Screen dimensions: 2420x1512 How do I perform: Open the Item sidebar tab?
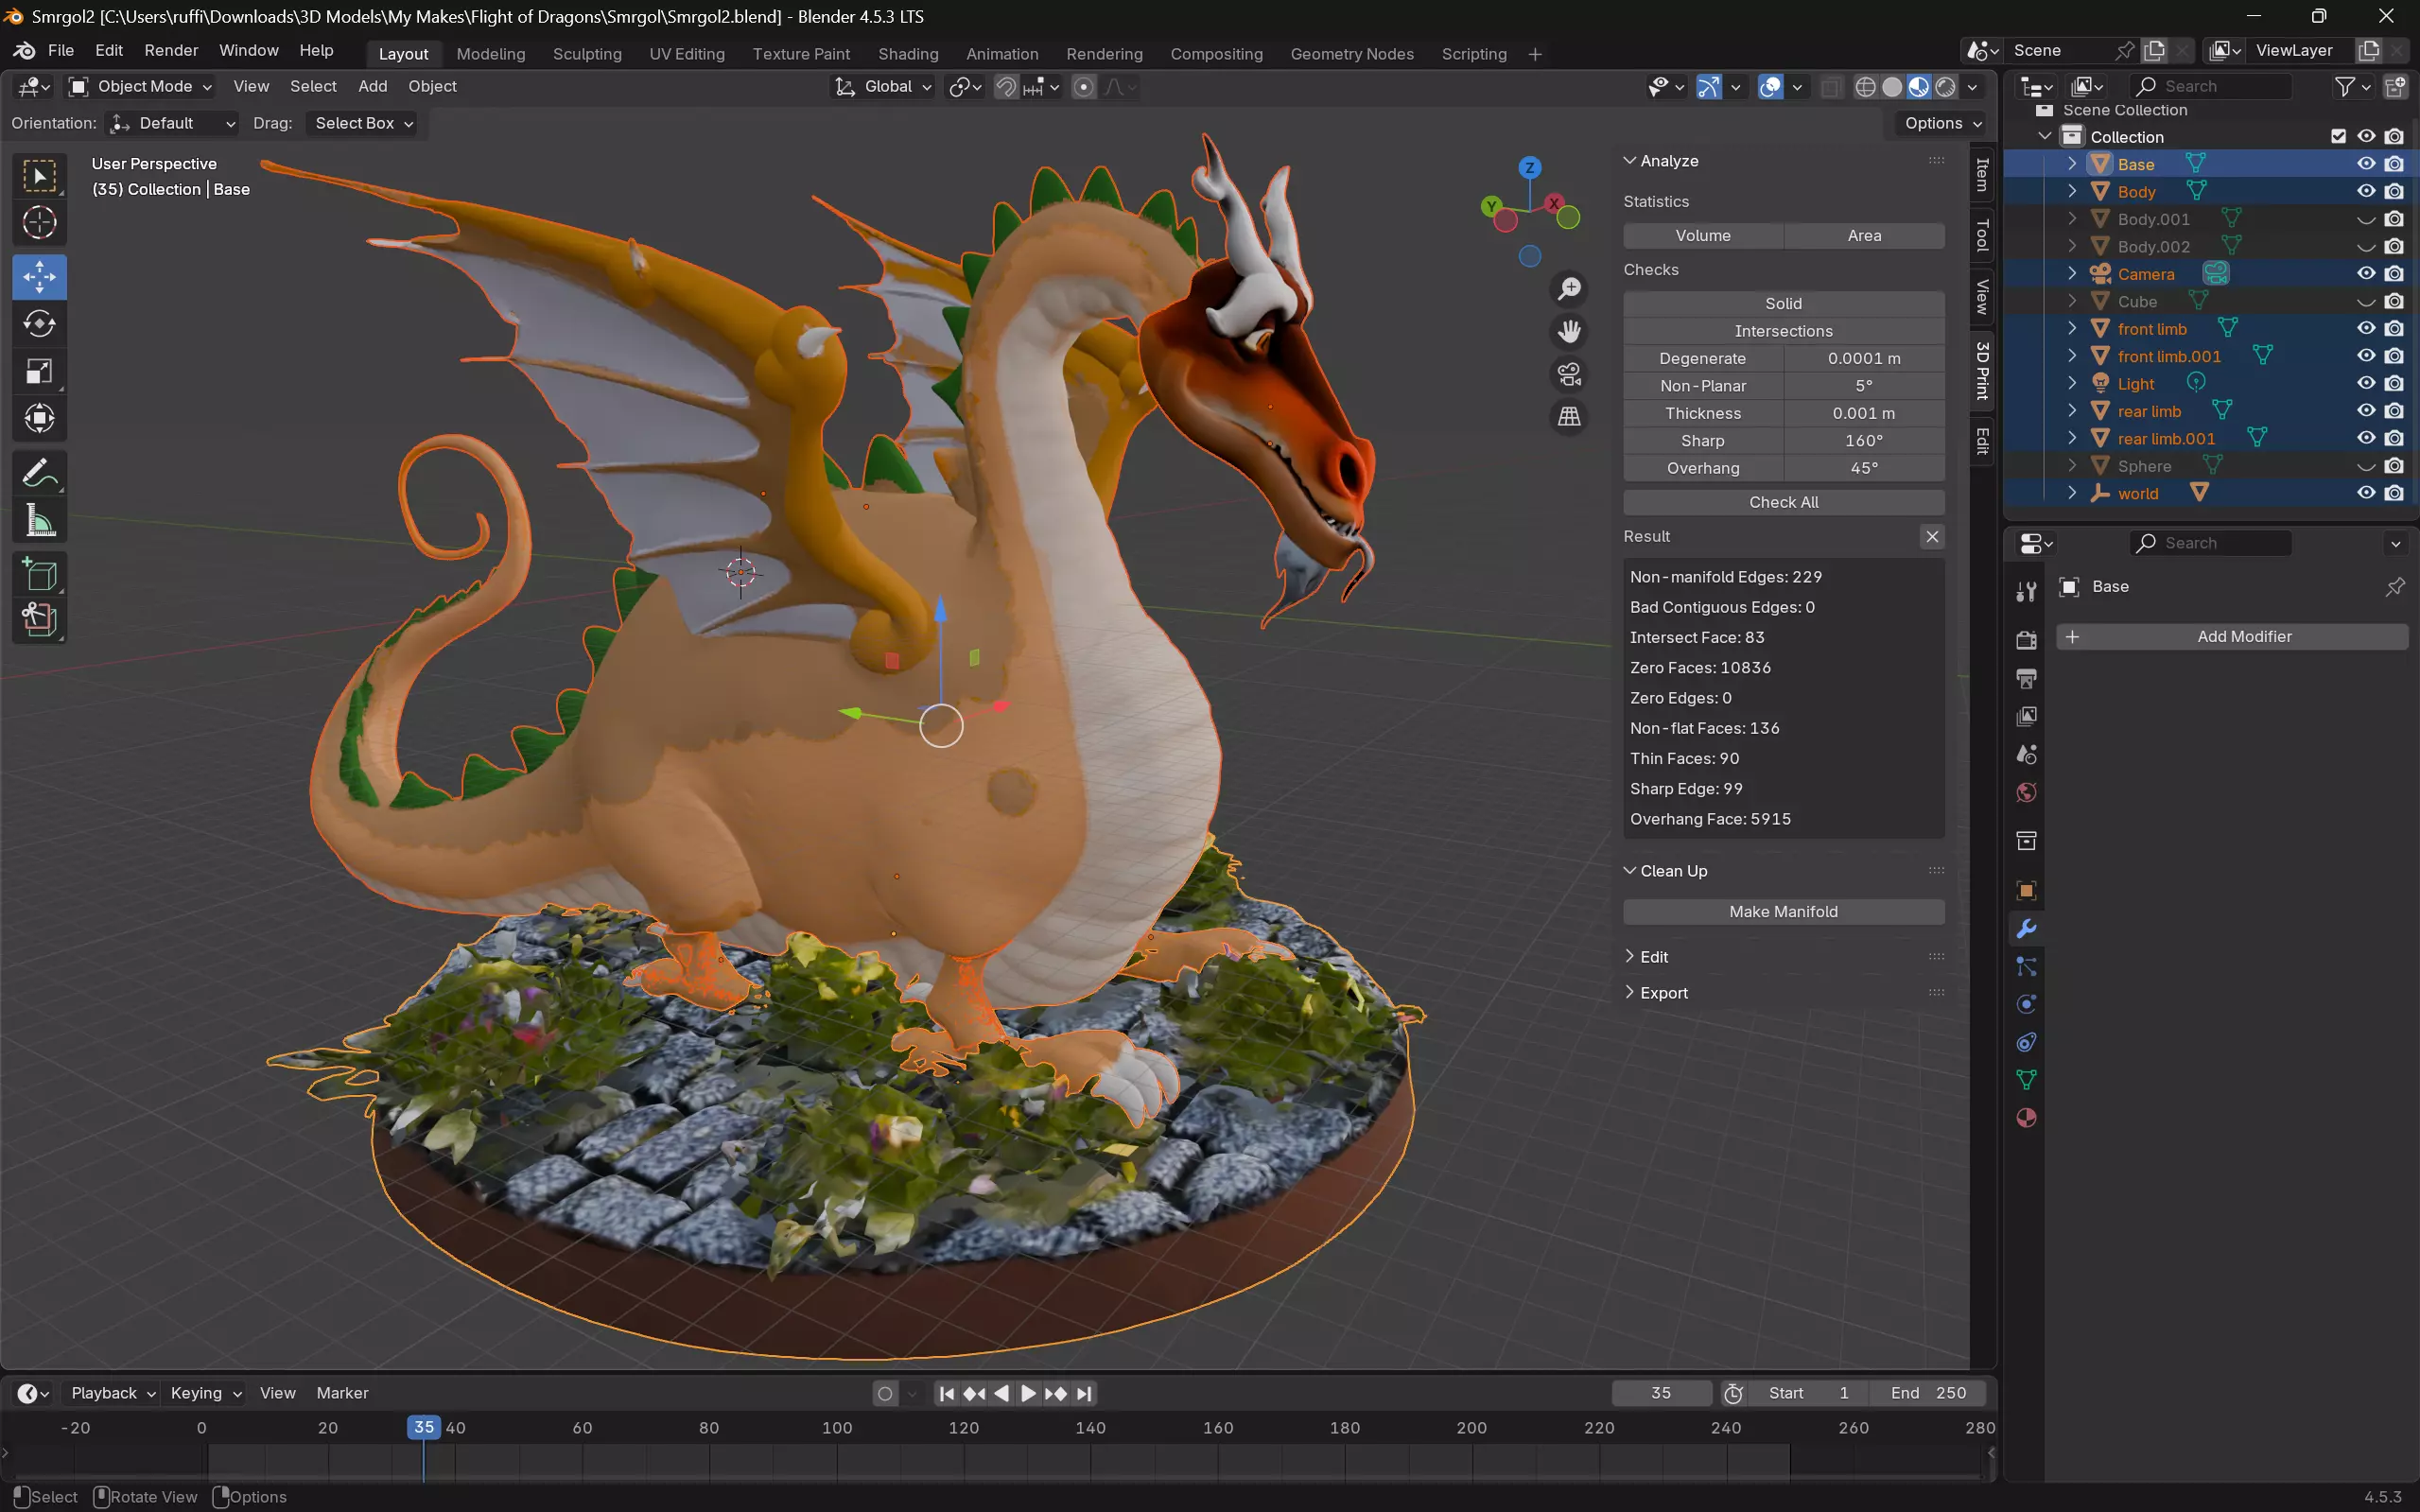pyautogui.click(x=1982, y=175)
